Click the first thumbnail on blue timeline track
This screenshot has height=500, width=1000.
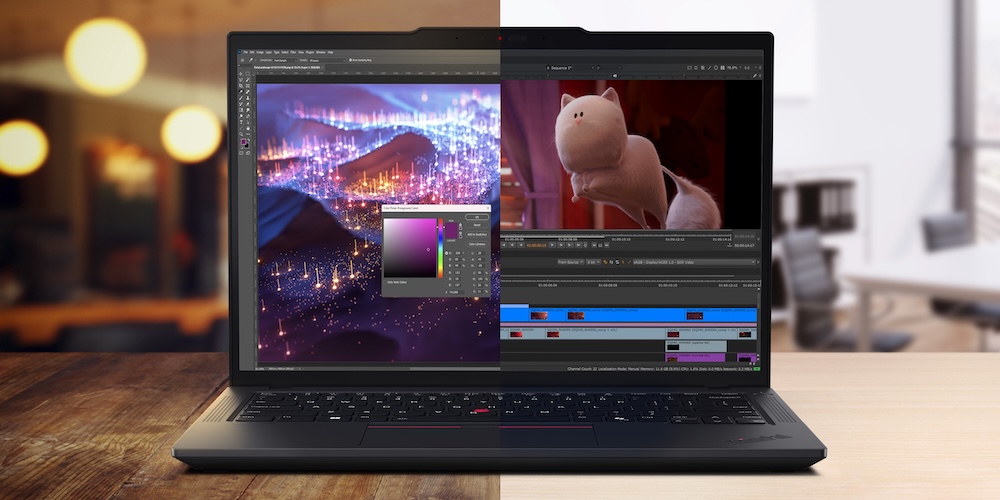point(539,315)
